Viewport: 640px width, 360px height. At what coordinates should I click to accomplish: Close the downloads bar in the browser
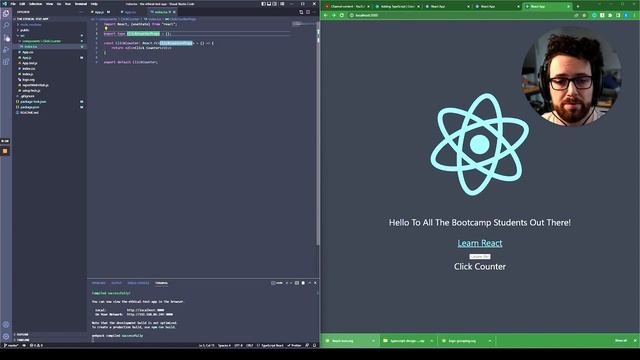pyautogui.click(x=635, y=340)
